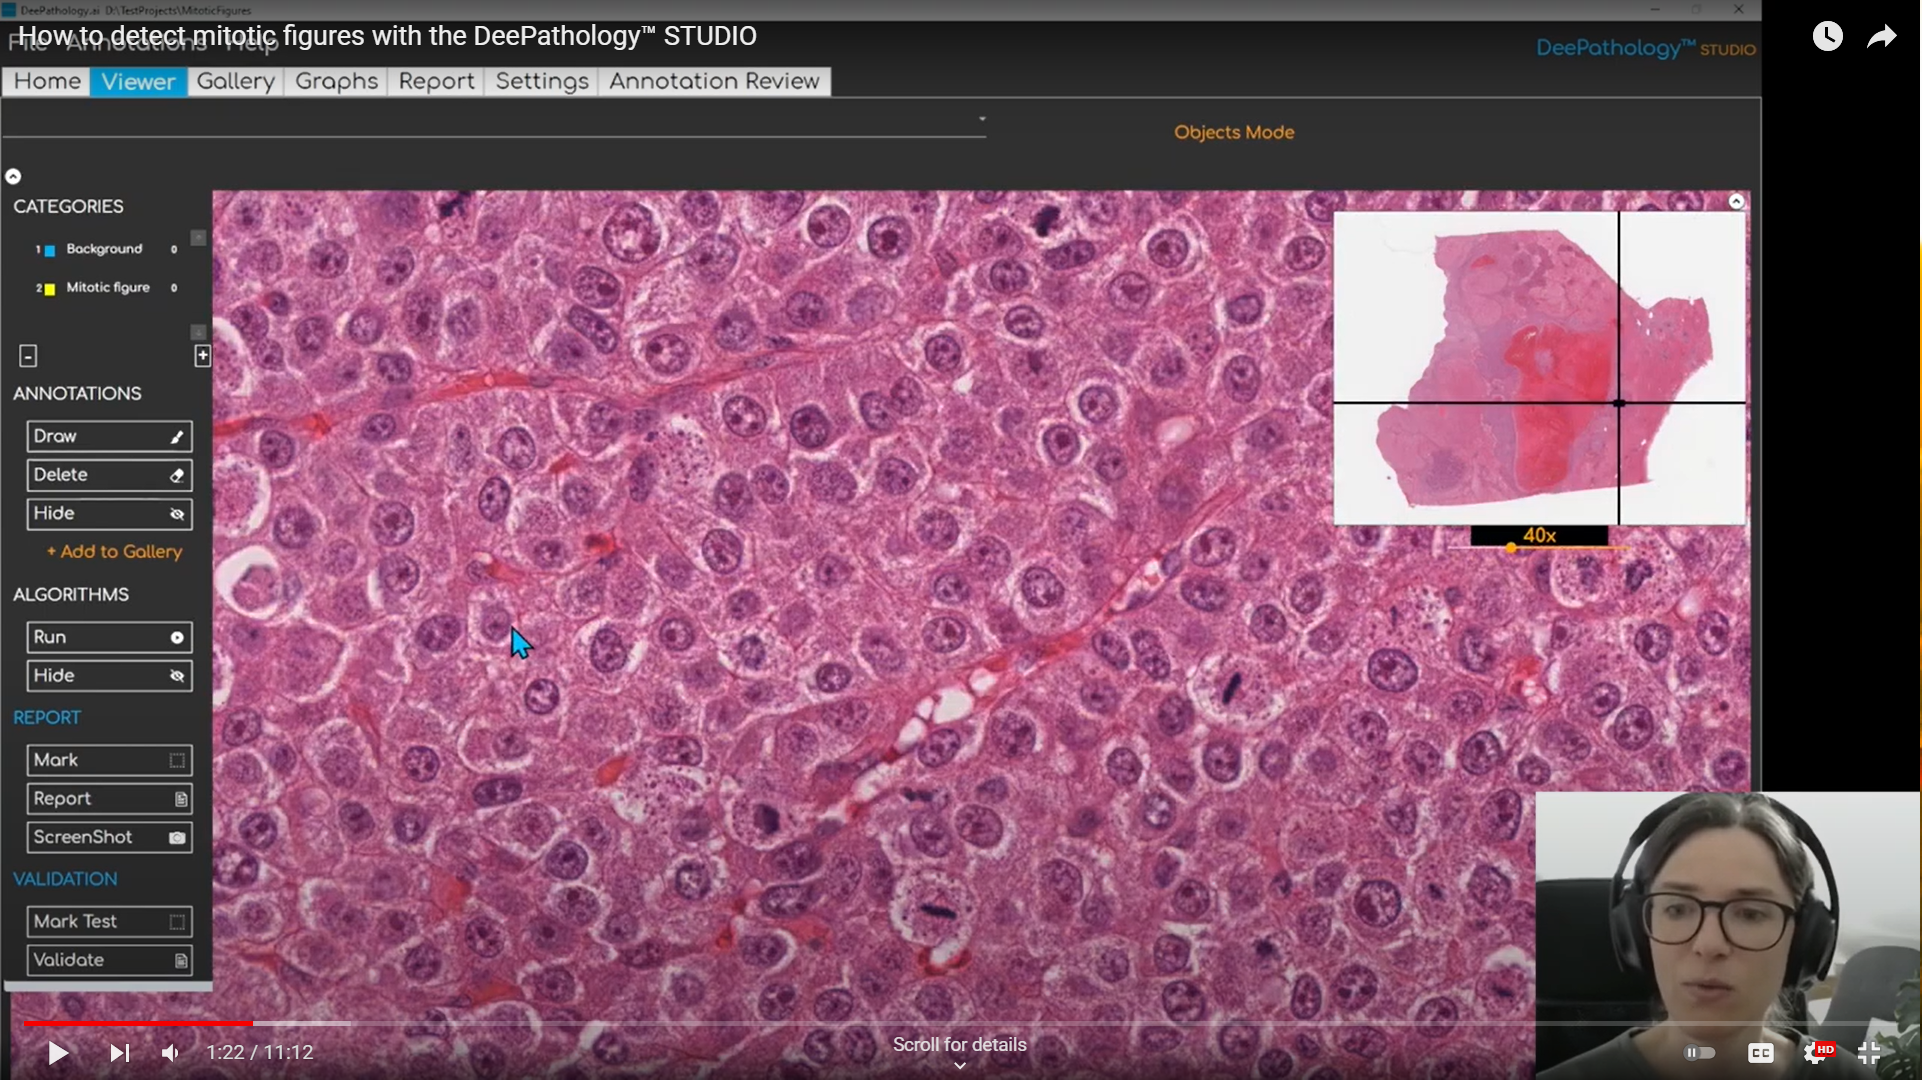Click the Run algorithm icon

177,638
